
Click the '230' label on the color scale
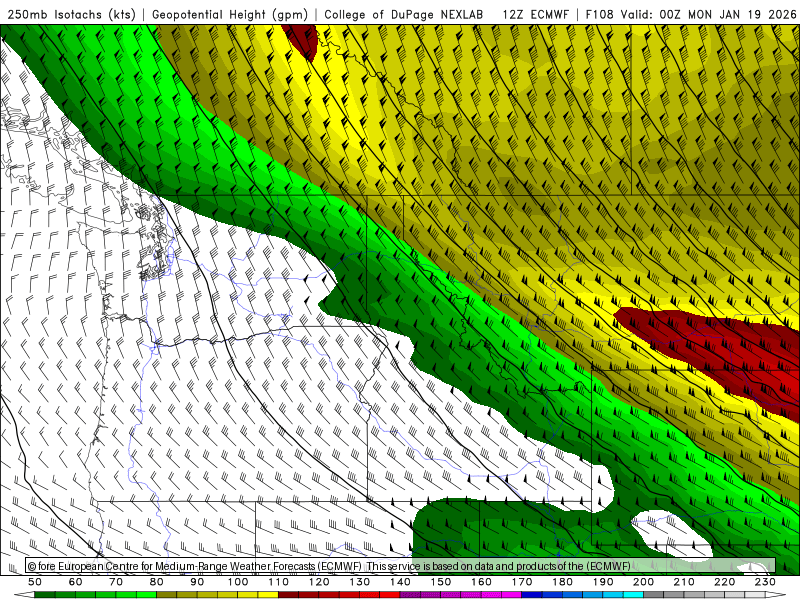click(765, 582)
